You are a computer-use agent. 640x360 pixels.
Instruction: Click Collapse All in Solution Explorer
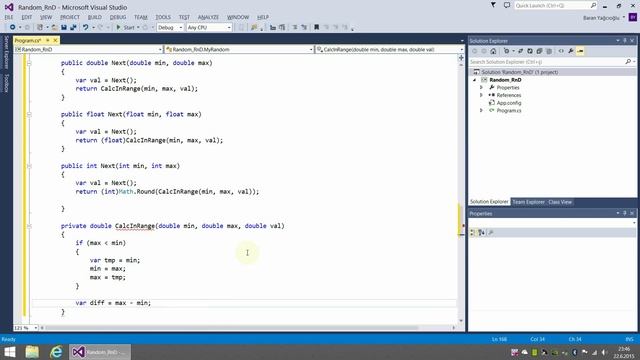pyautogui.click(x=539, y=51)
